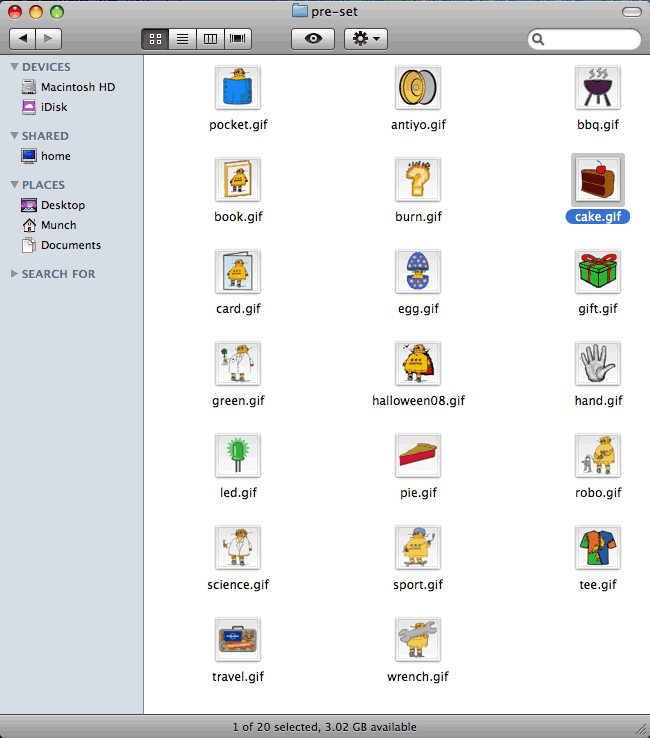Open Desktop in the sidebar
This screenshot has width=650, height=738.
click(53, 205)
